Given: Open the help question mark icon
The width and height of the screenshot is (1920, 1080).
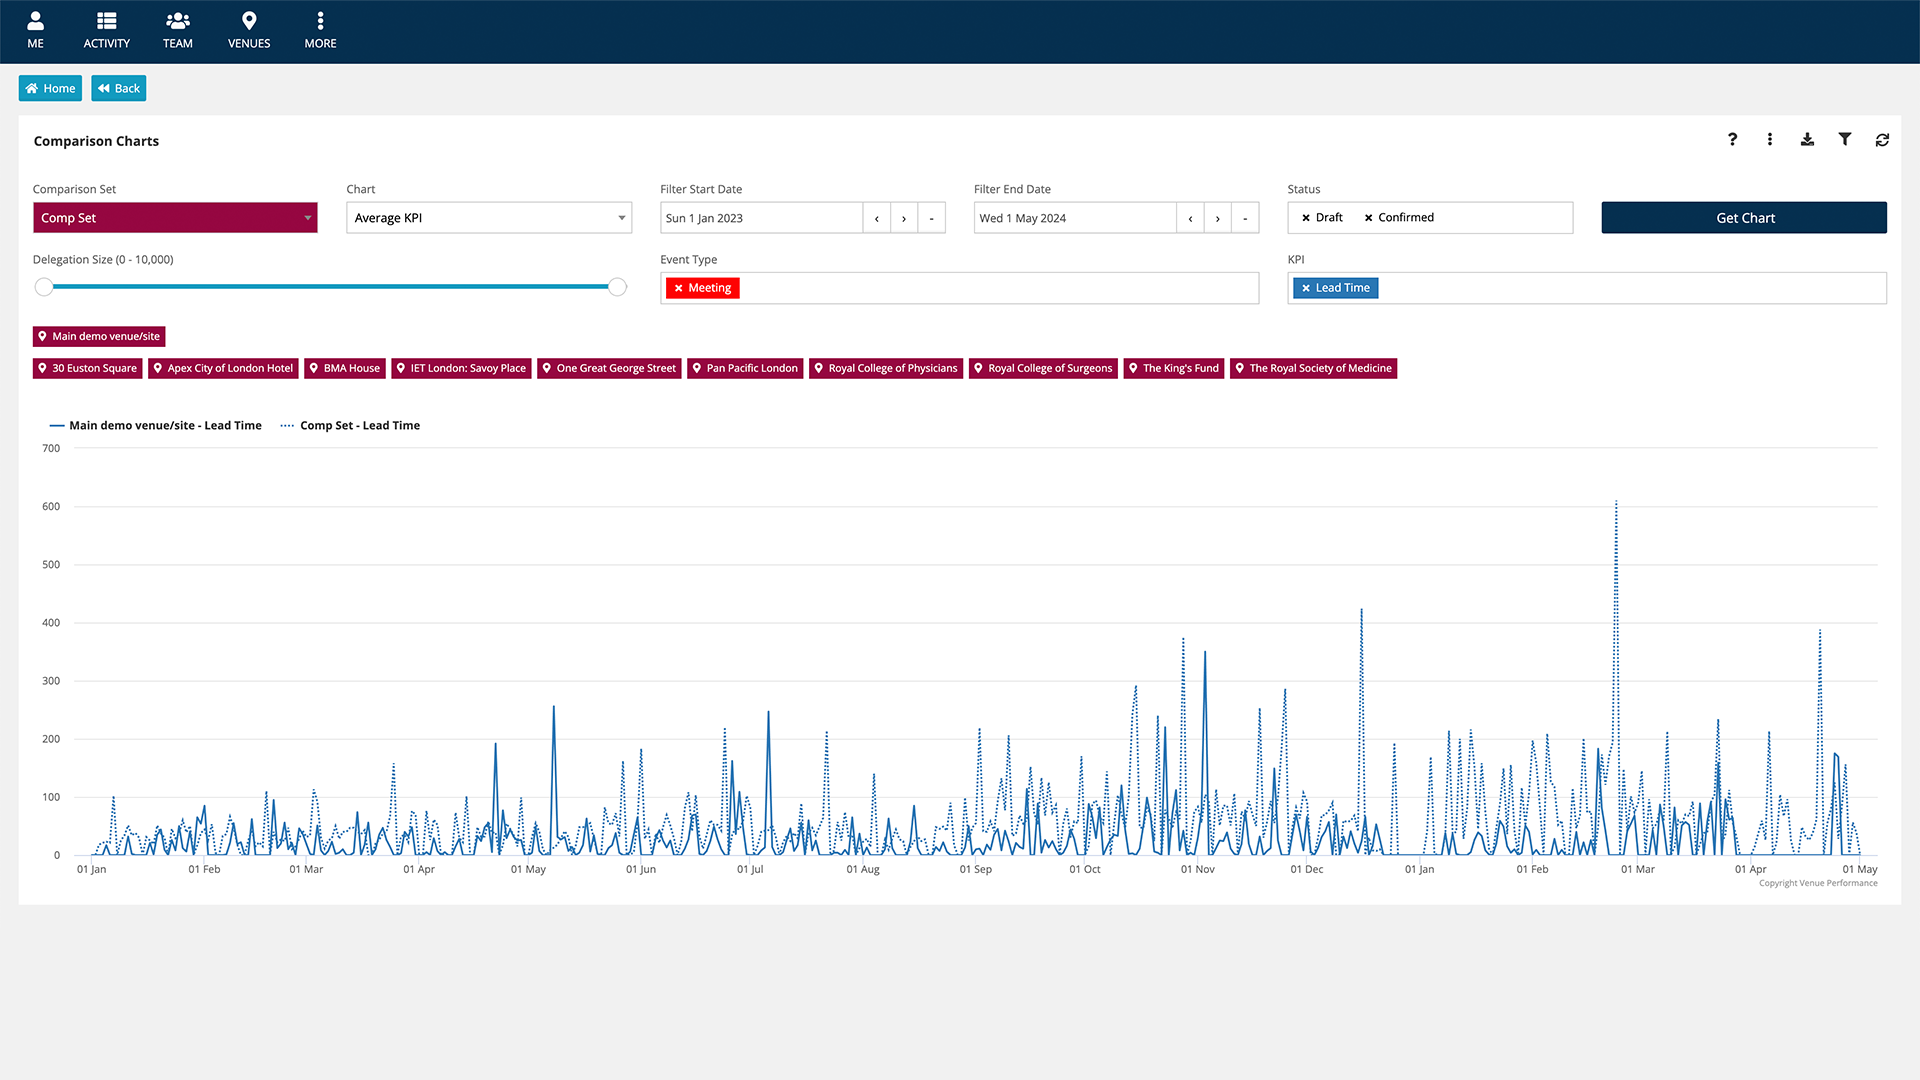Looking at the screenshot, I should point(1732,140).
